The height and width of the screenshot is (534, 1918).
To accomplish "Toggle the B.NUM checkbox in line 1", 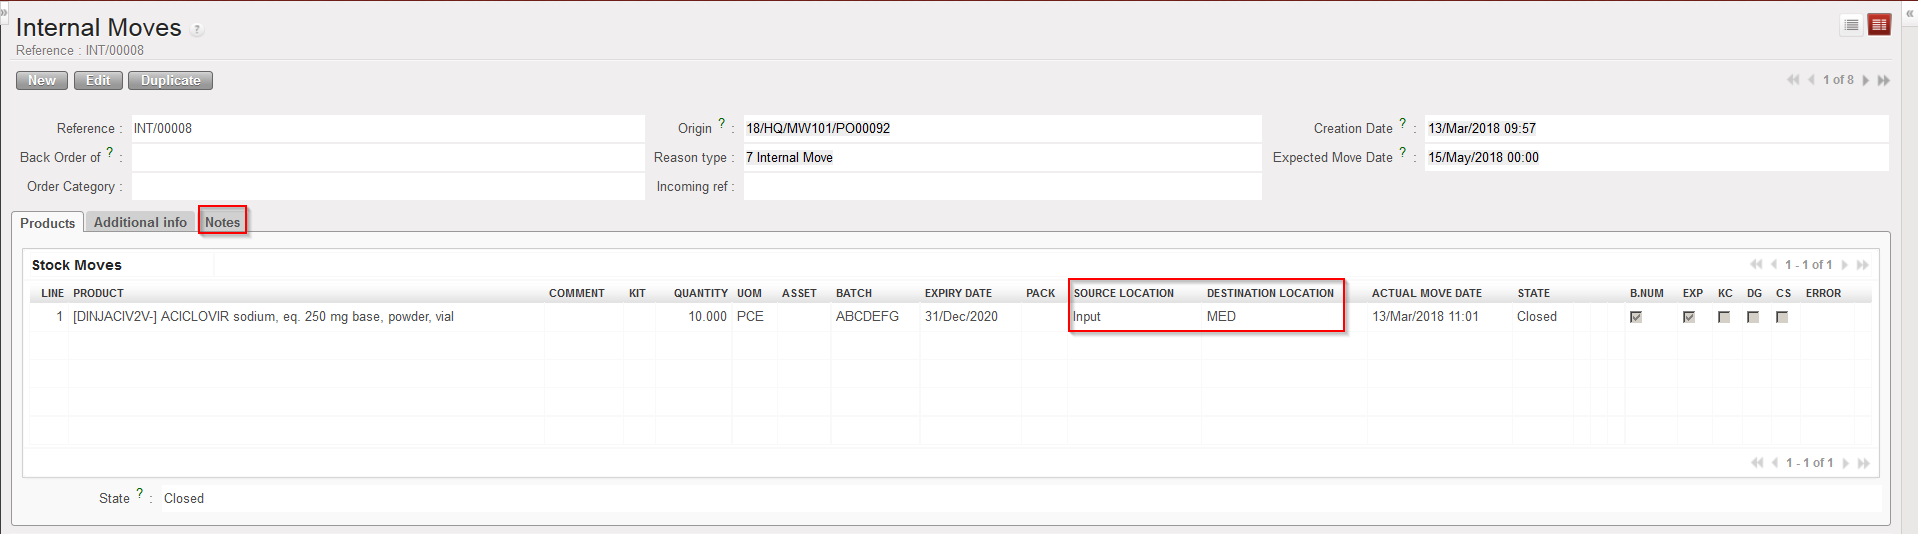I will 1636,317.
